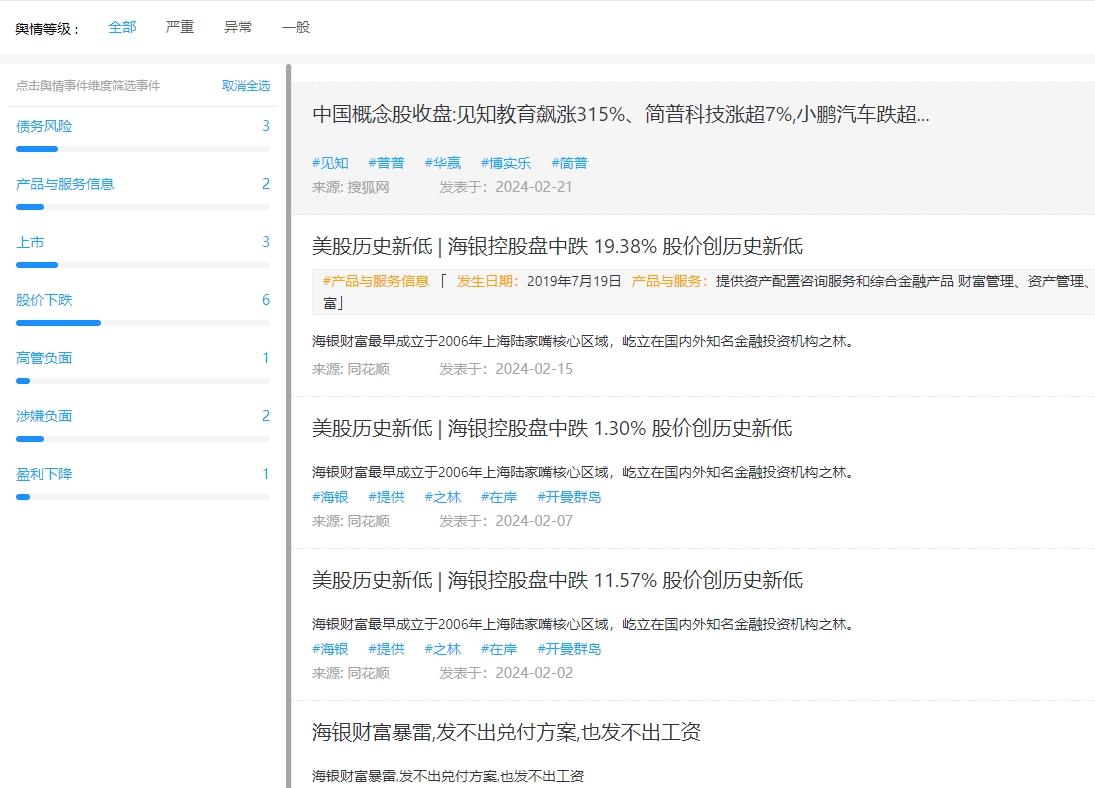Click the count 3 beside 债务风险

tap(266, 126)
